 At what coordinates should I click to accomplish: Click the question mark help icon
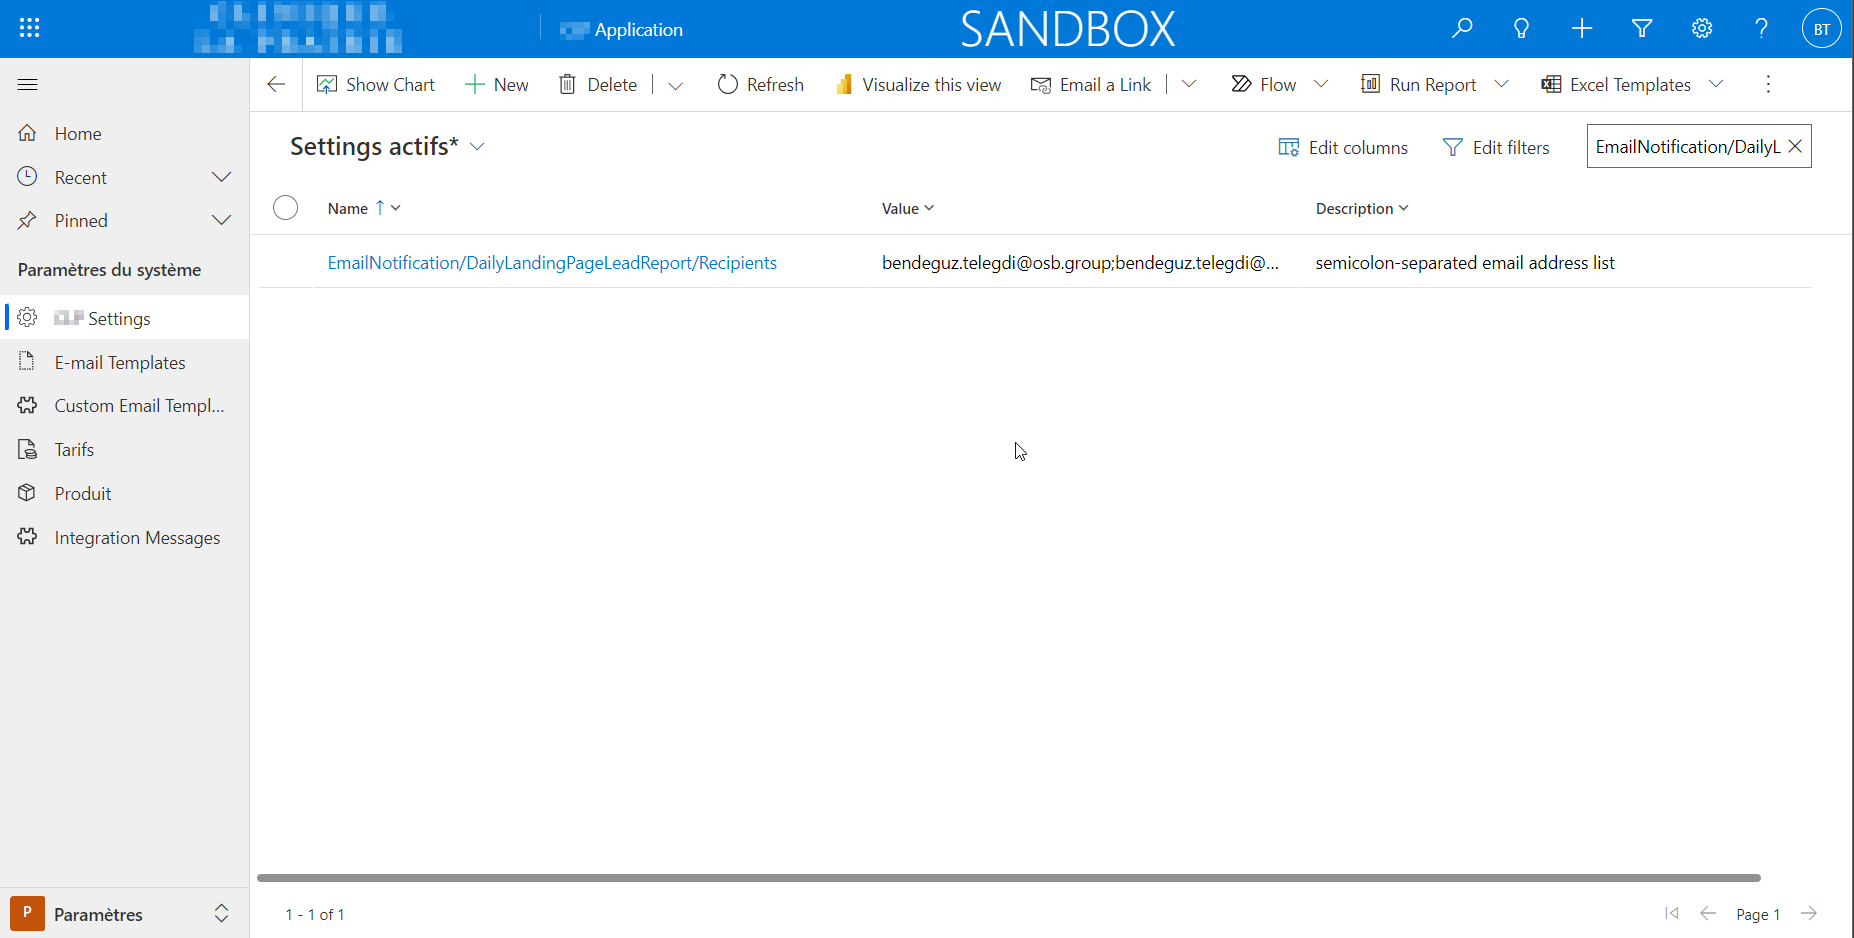point(1761,28)
